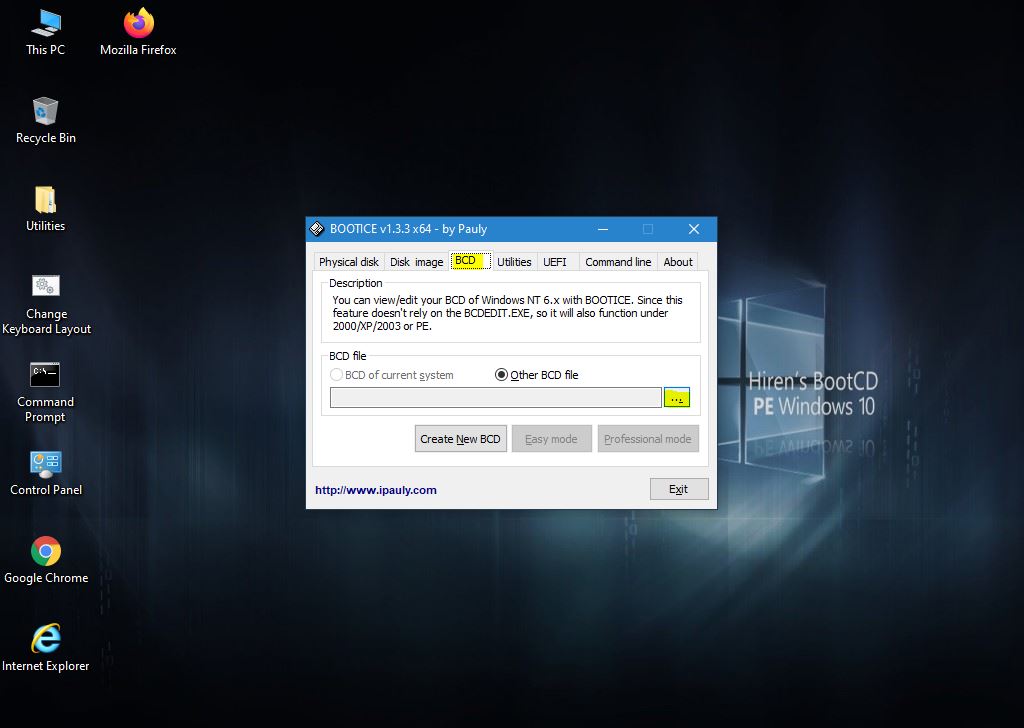This screenshot has height=728, width=1024.
Task: Click the BOOTICE title bar app icon
Action: point(317,229)
